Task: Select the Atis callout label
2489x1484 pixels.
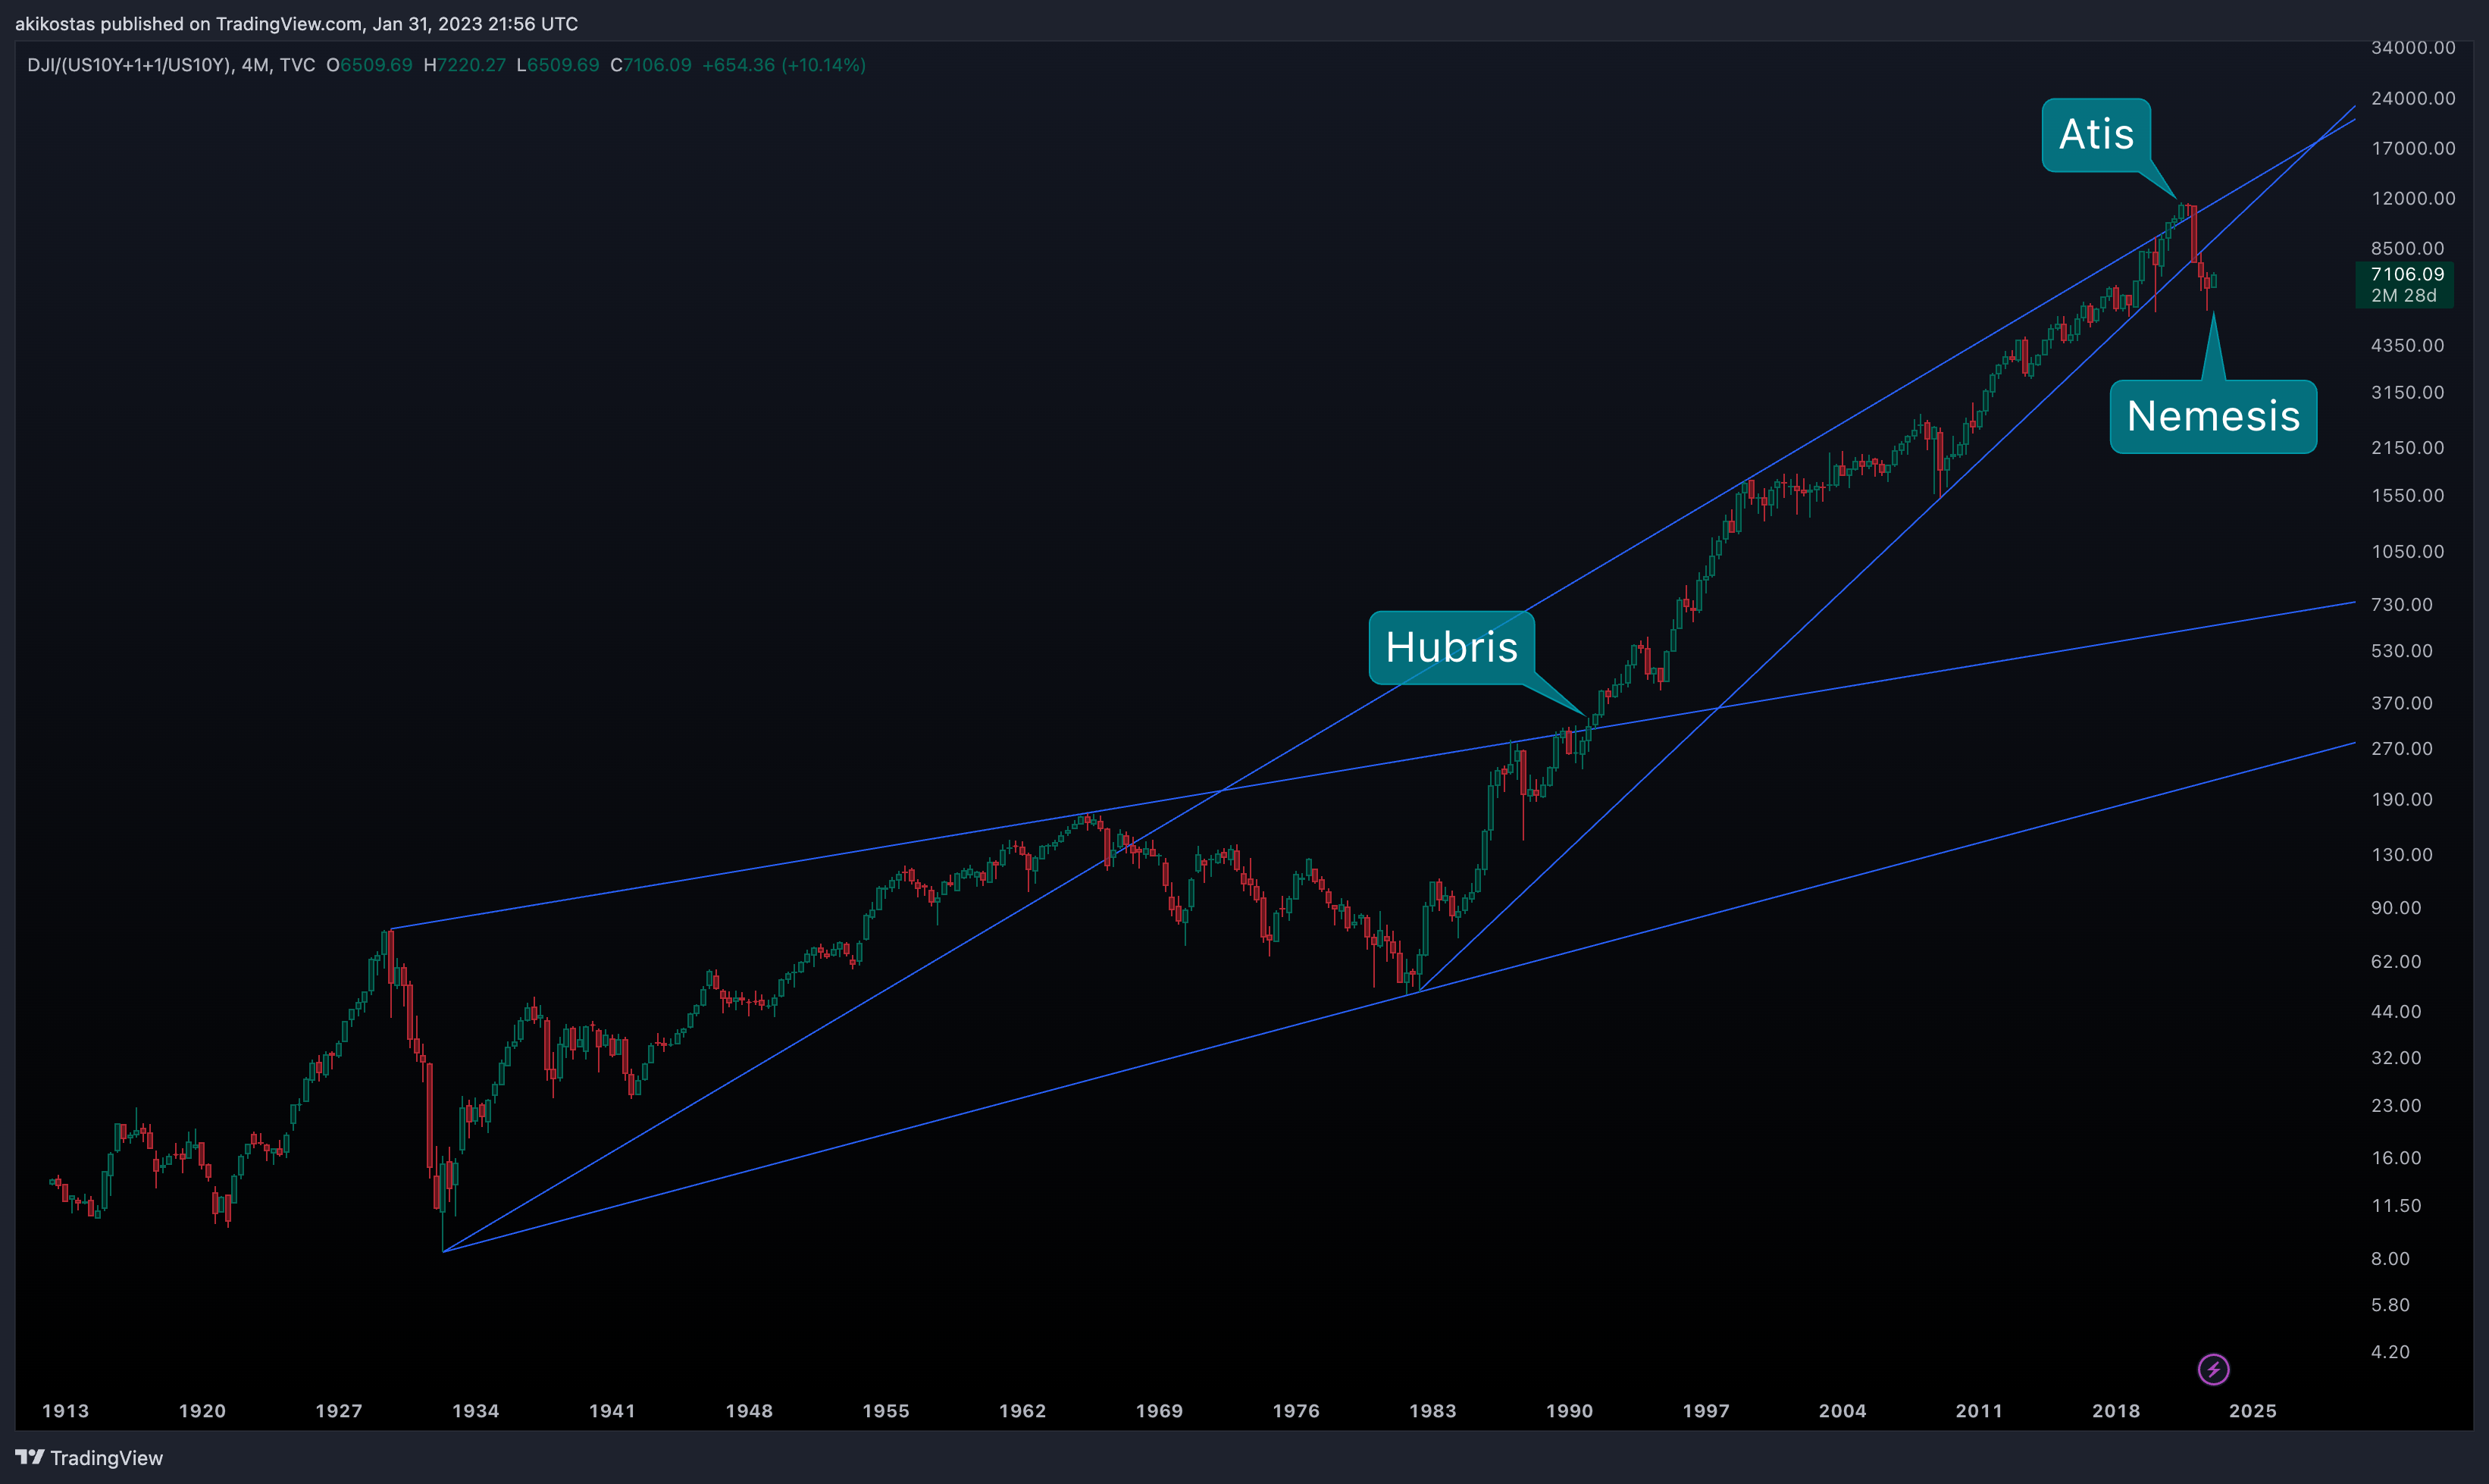Action: pos(2096,135)
